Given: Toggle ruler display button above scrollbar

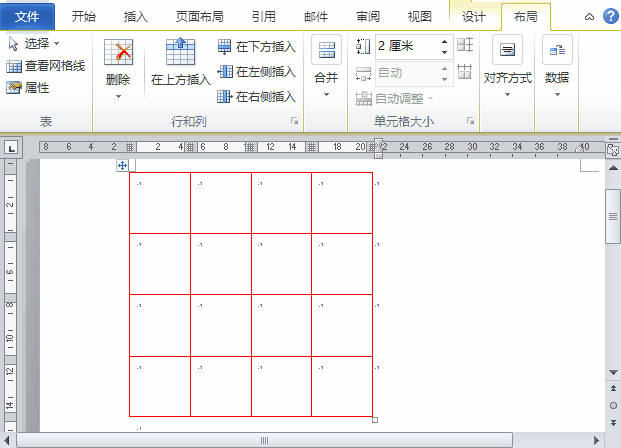Looking at the screenshot, I should (x=612, y=150).
